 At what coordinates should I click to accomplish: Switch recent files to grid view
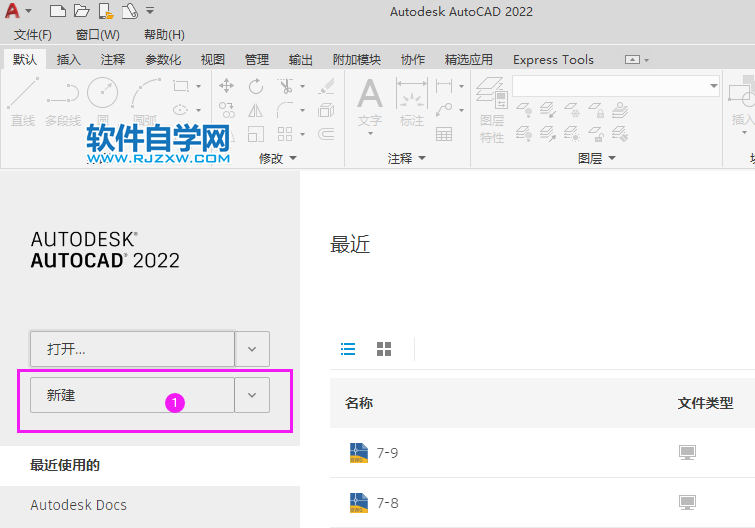tap(384, 349)
